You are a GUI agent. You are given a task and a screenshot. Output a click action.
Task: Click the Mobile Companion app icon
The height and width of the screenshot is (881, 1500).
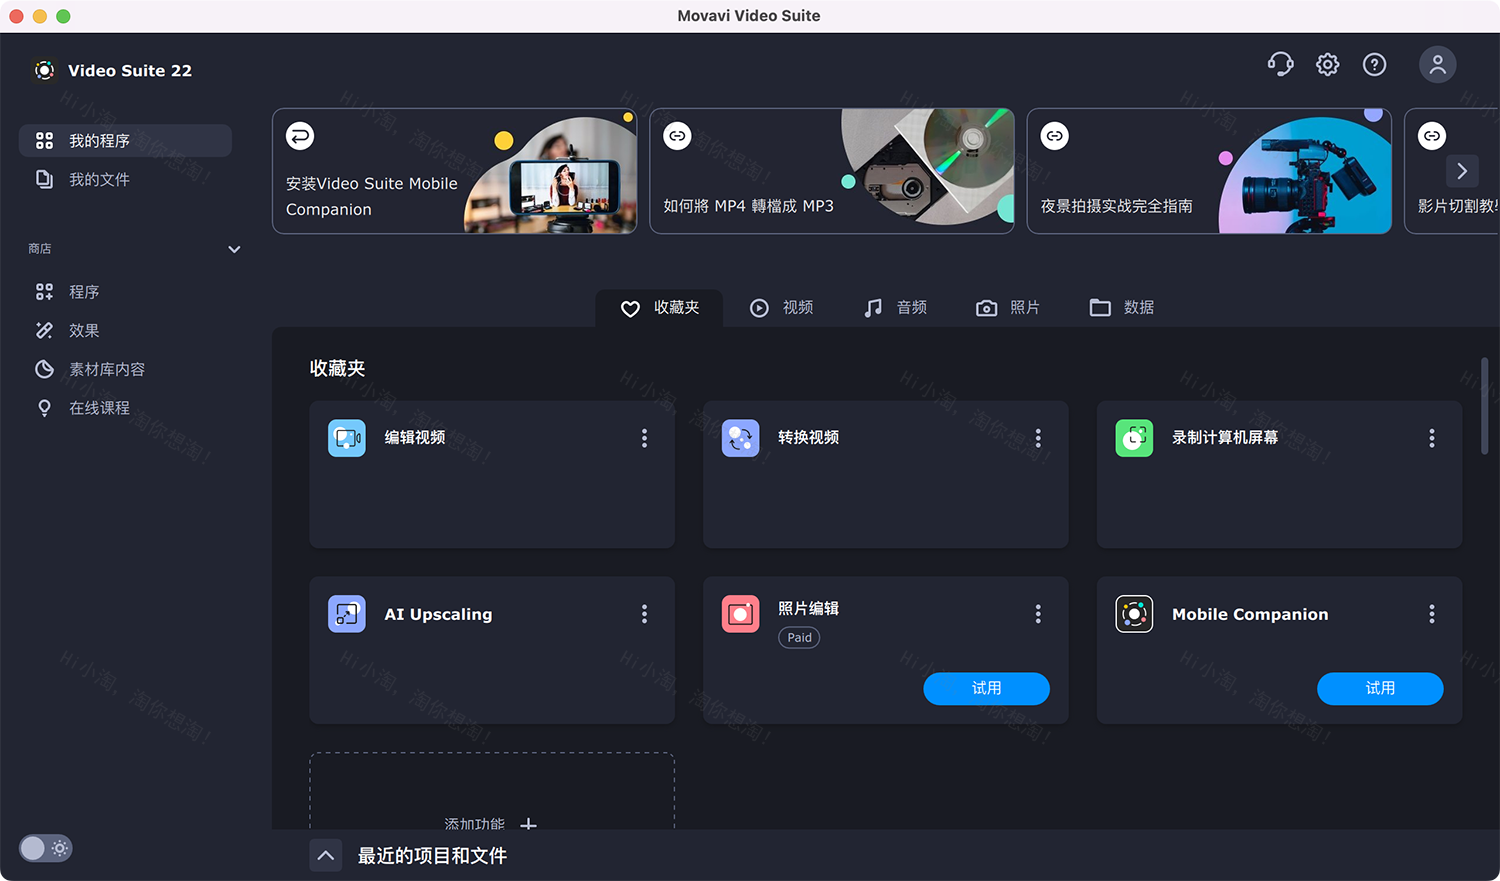click(x=1134, y=614)
